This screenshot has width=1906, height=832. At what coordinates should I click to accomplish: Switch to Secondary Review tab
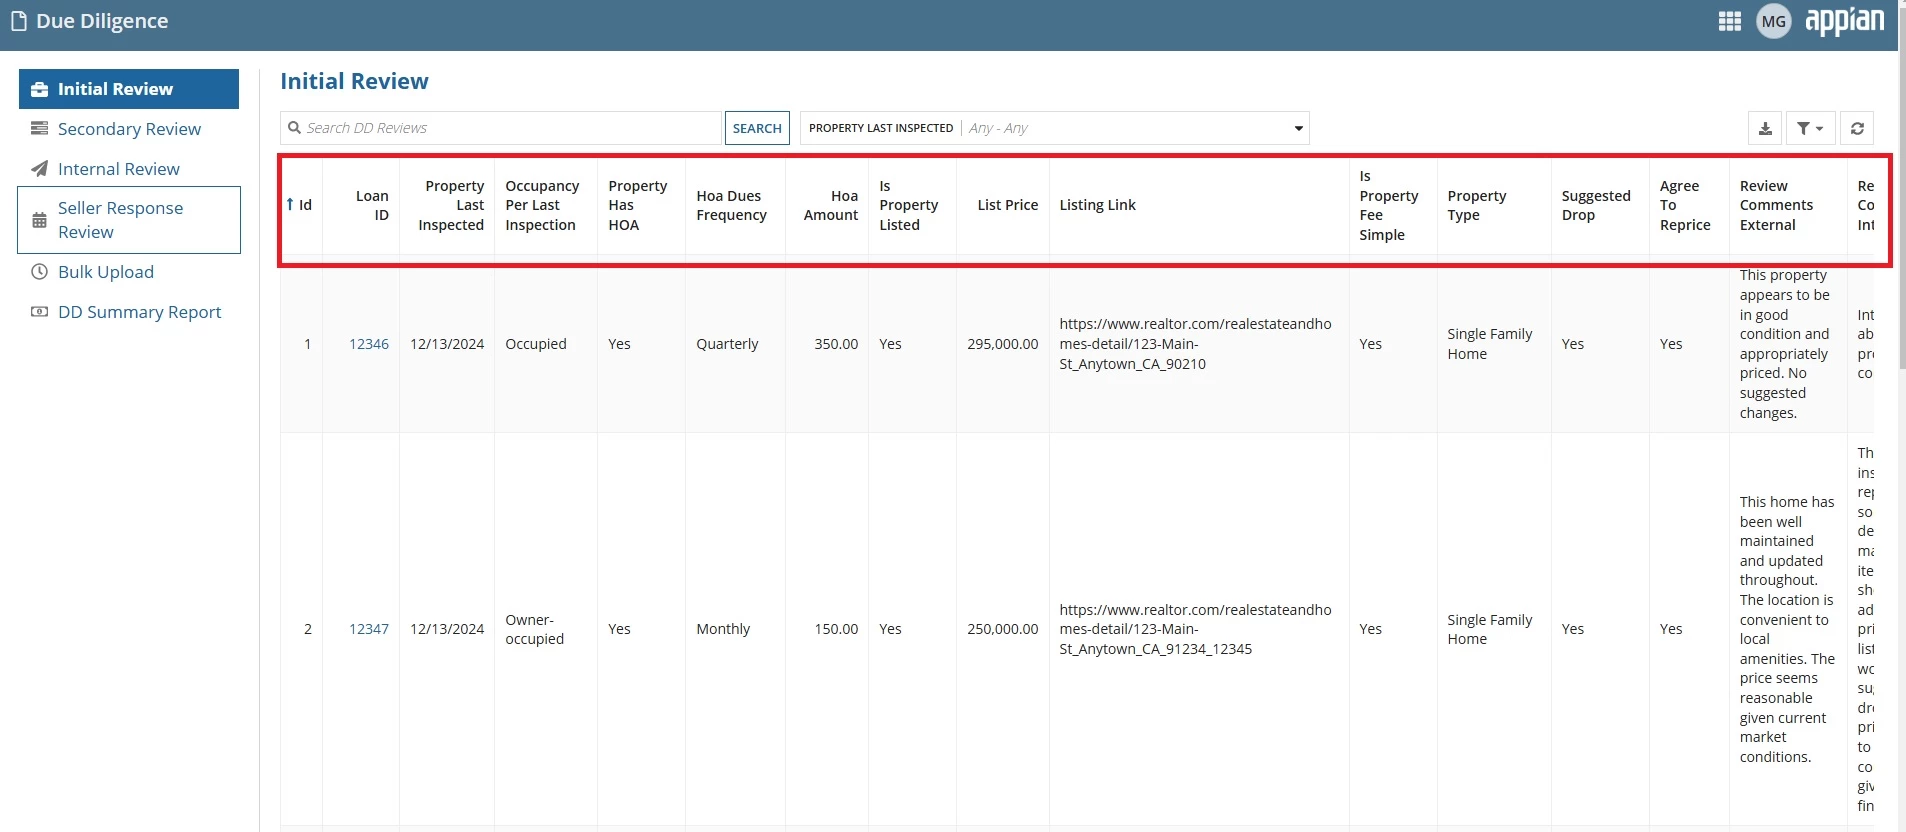129,129
